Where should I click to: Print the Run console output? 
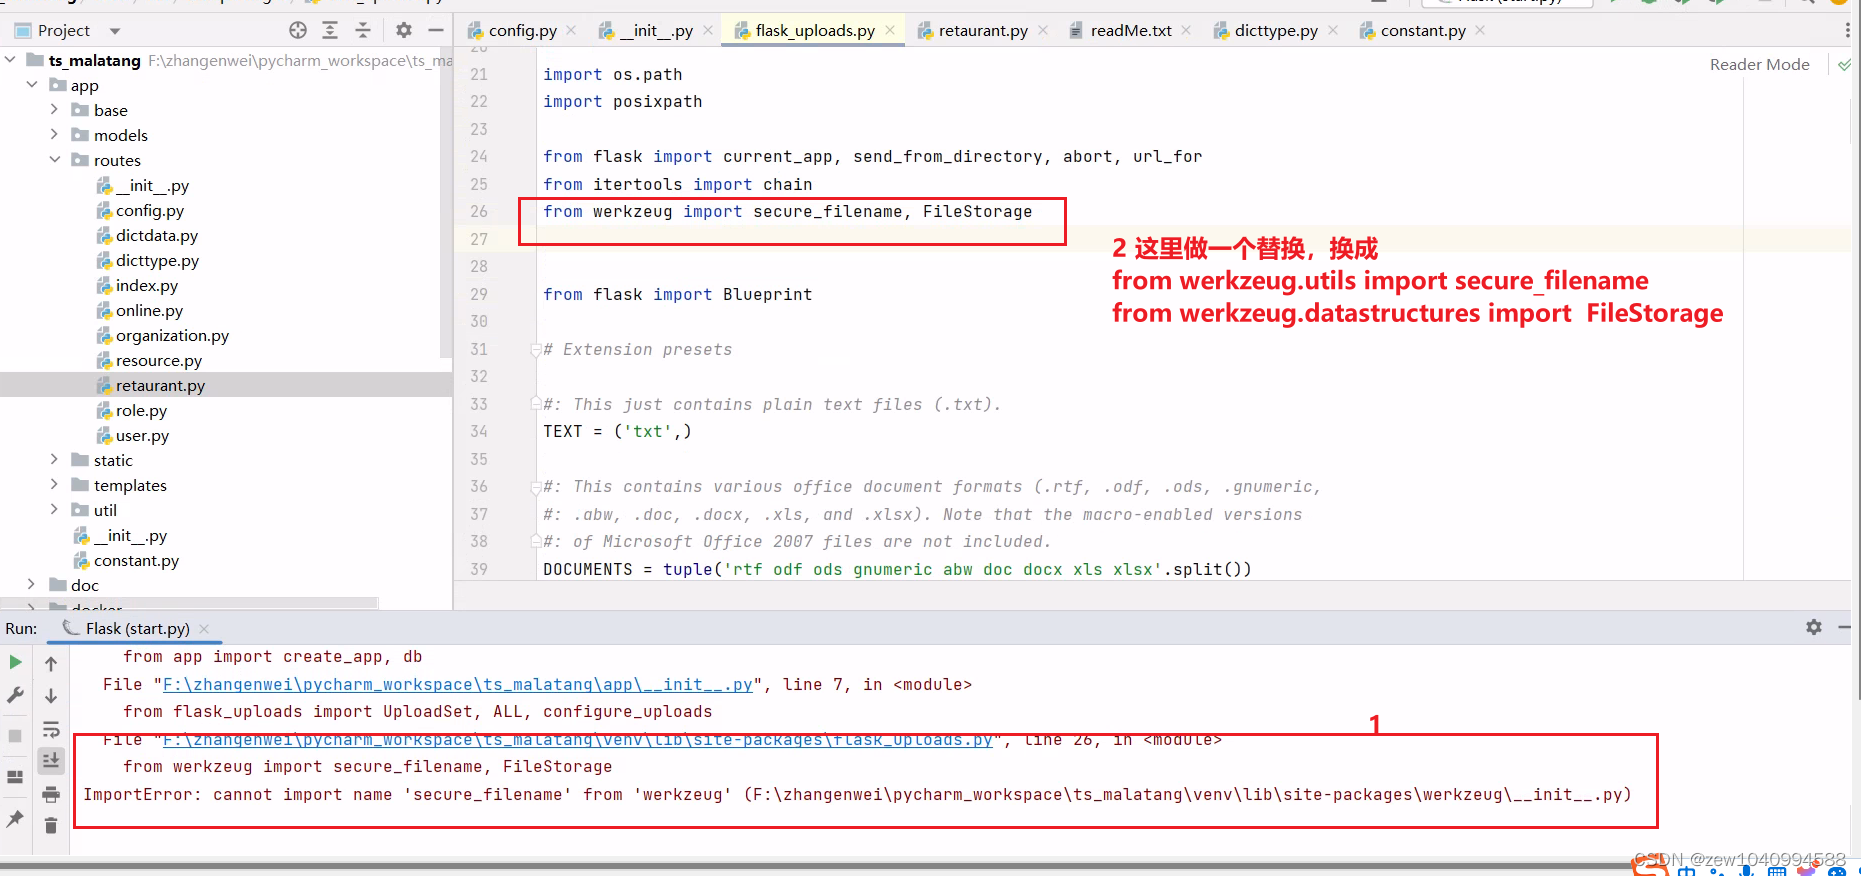(x=51, y=794)
